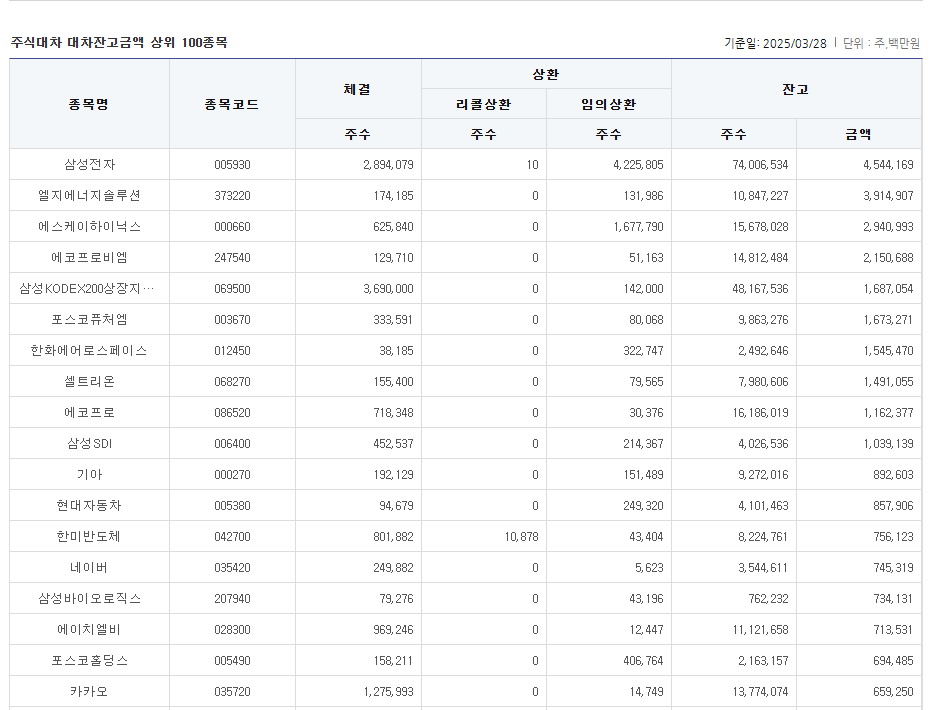Image resolution: width=935 pixels, height=710 pixels.
Task: Click stock code 035720
Action: point(233,692)
